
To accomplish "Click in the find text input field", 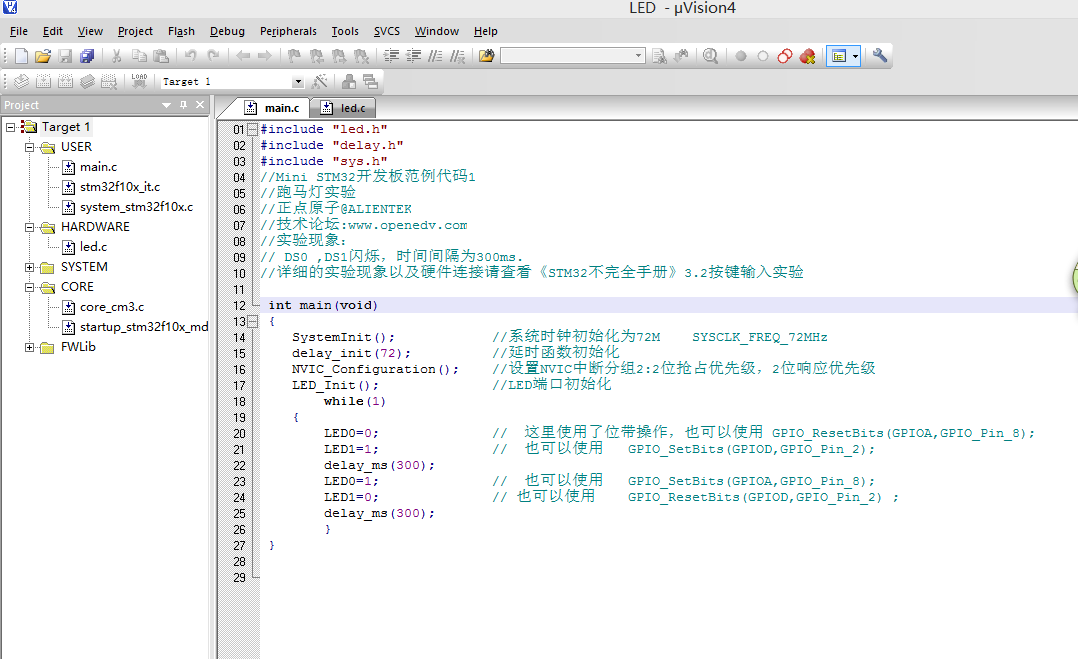I will point(566,56).
